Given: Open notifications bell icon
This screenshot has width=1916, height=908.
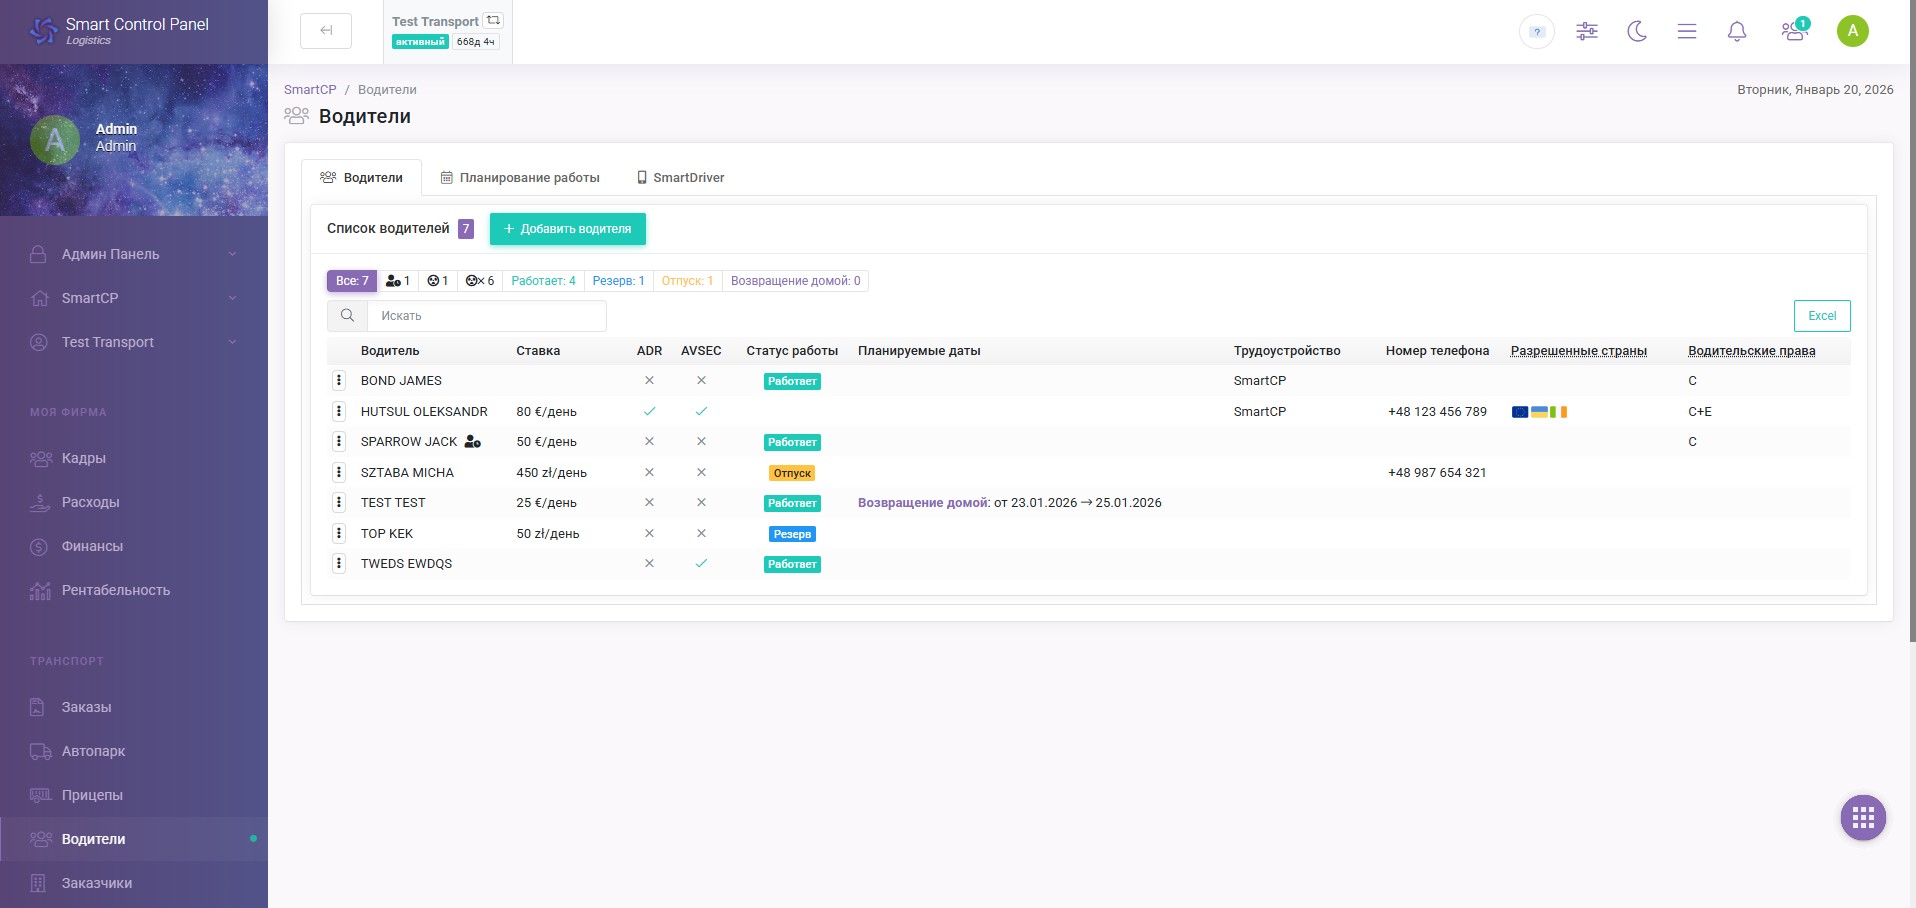Looking at the screenshot, I should pyautogui.click(x=1737, y=32).
